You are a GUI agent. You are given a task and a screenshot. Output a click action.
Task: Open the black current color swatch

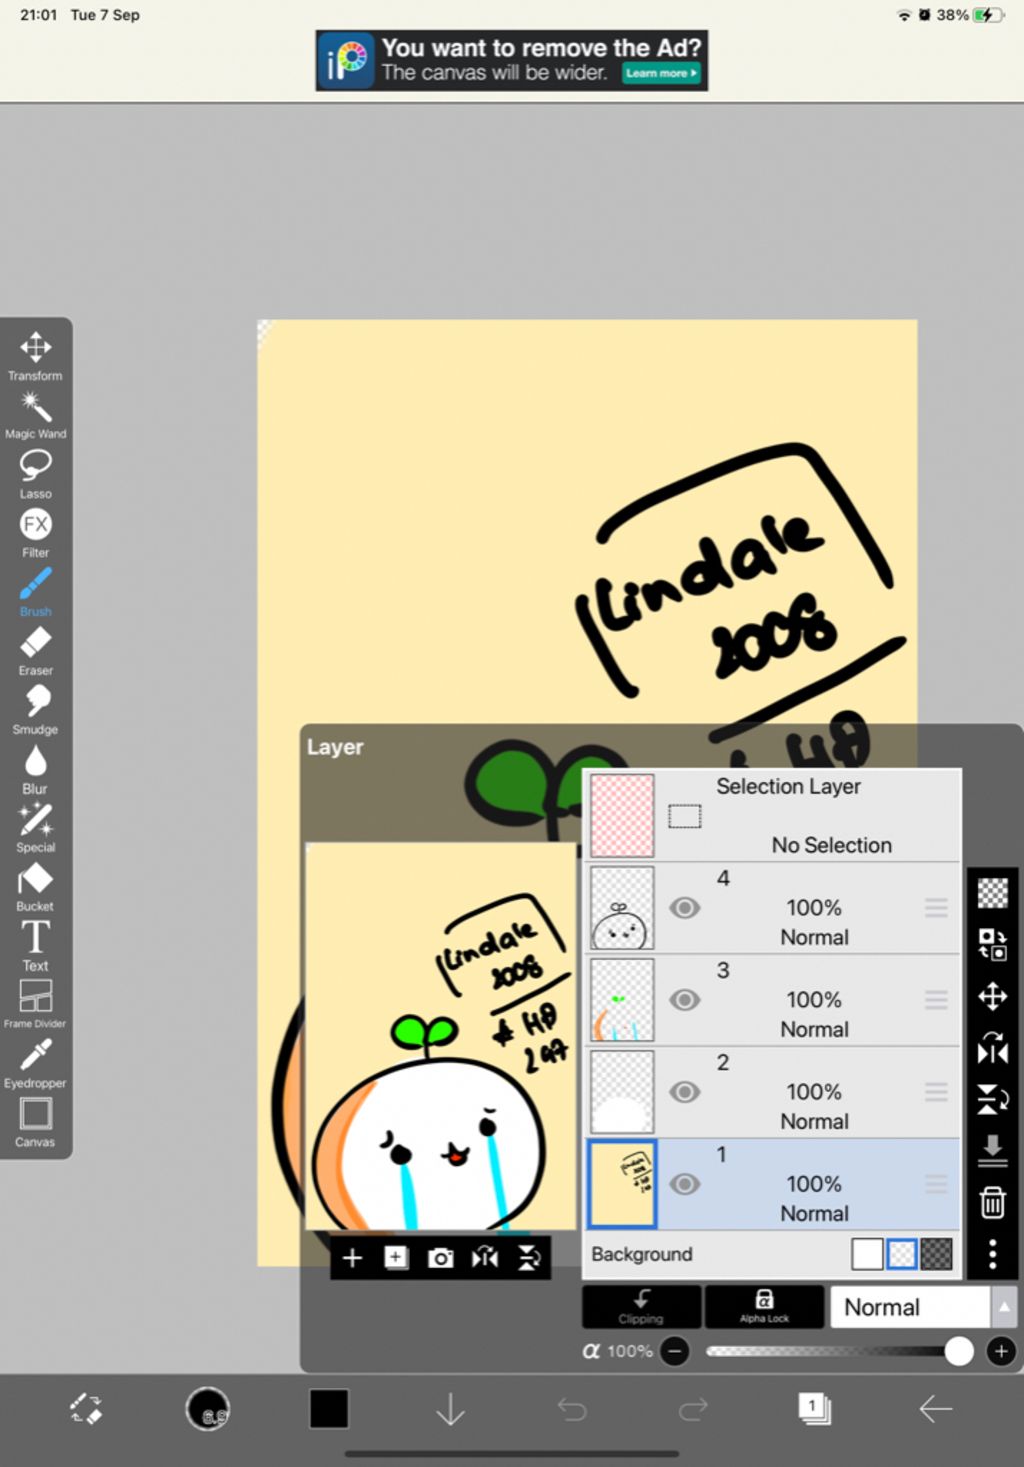point(329,1409)
